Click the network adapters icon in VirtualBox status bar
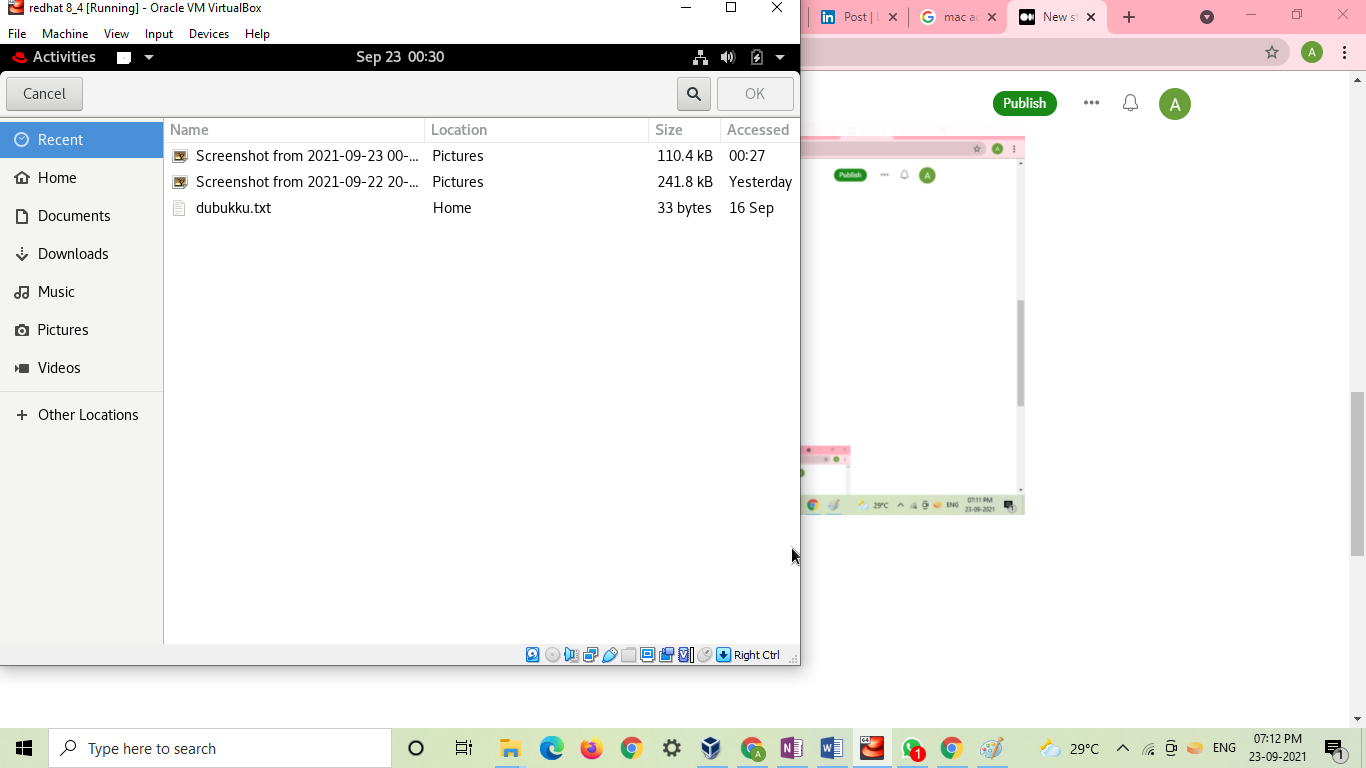 pos(591,654)
